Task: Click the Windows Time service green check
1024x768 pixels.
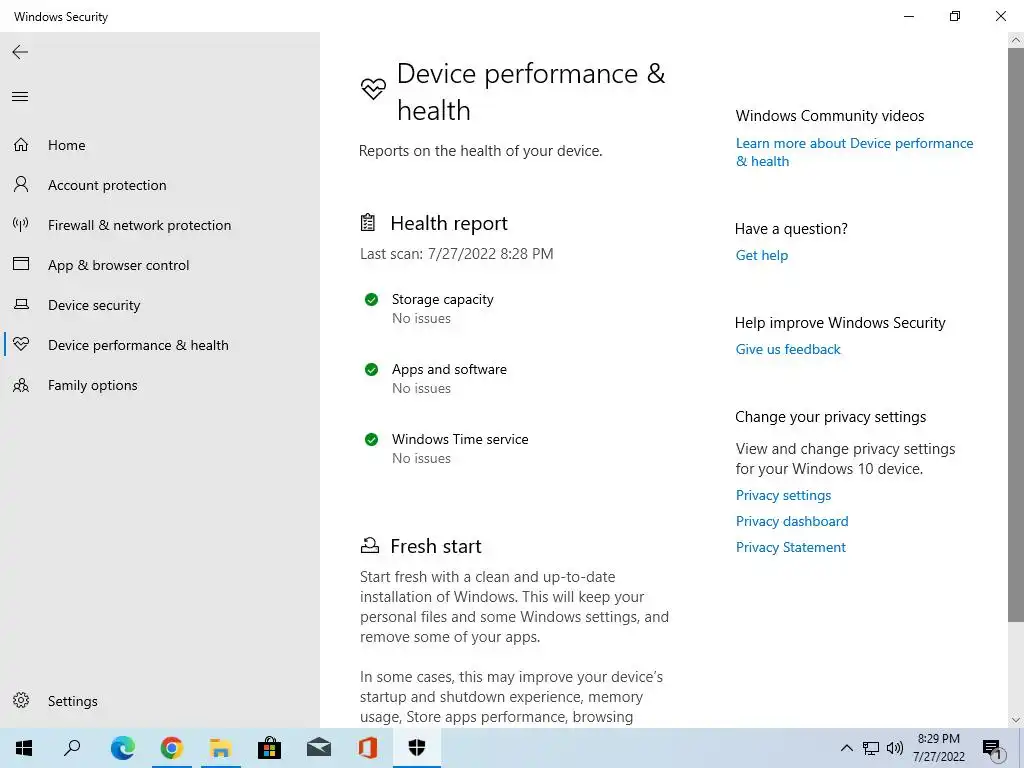Action: pos(371,440)
